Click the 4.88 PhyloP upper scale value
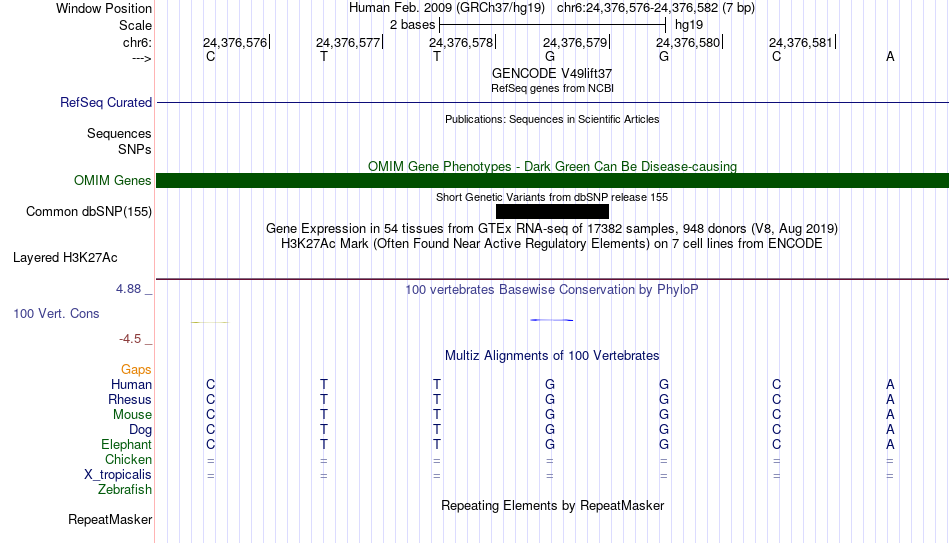 (x=128, y=289)
